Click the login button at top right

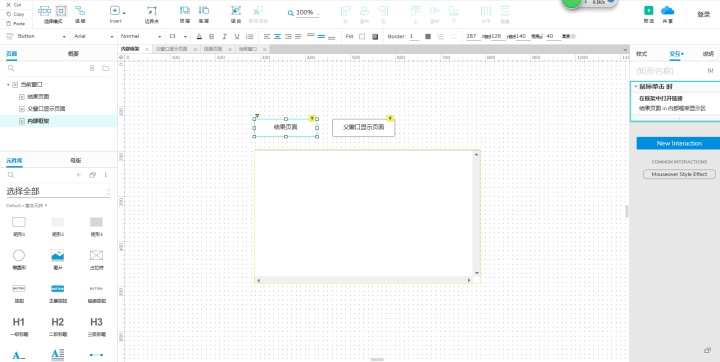pyautogui.click(x=703, y=15)
